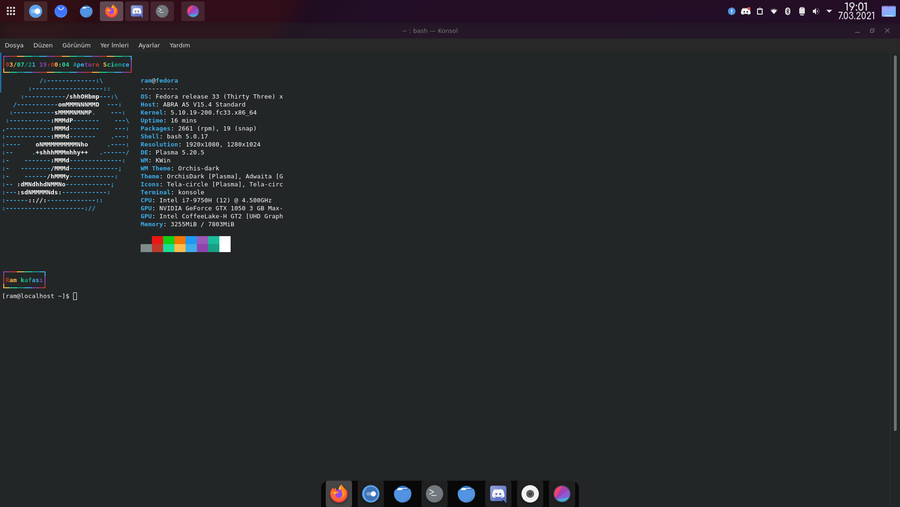Open Discord from the bottom dock
This screenshot has height=507, width=900.
[498, 494]
